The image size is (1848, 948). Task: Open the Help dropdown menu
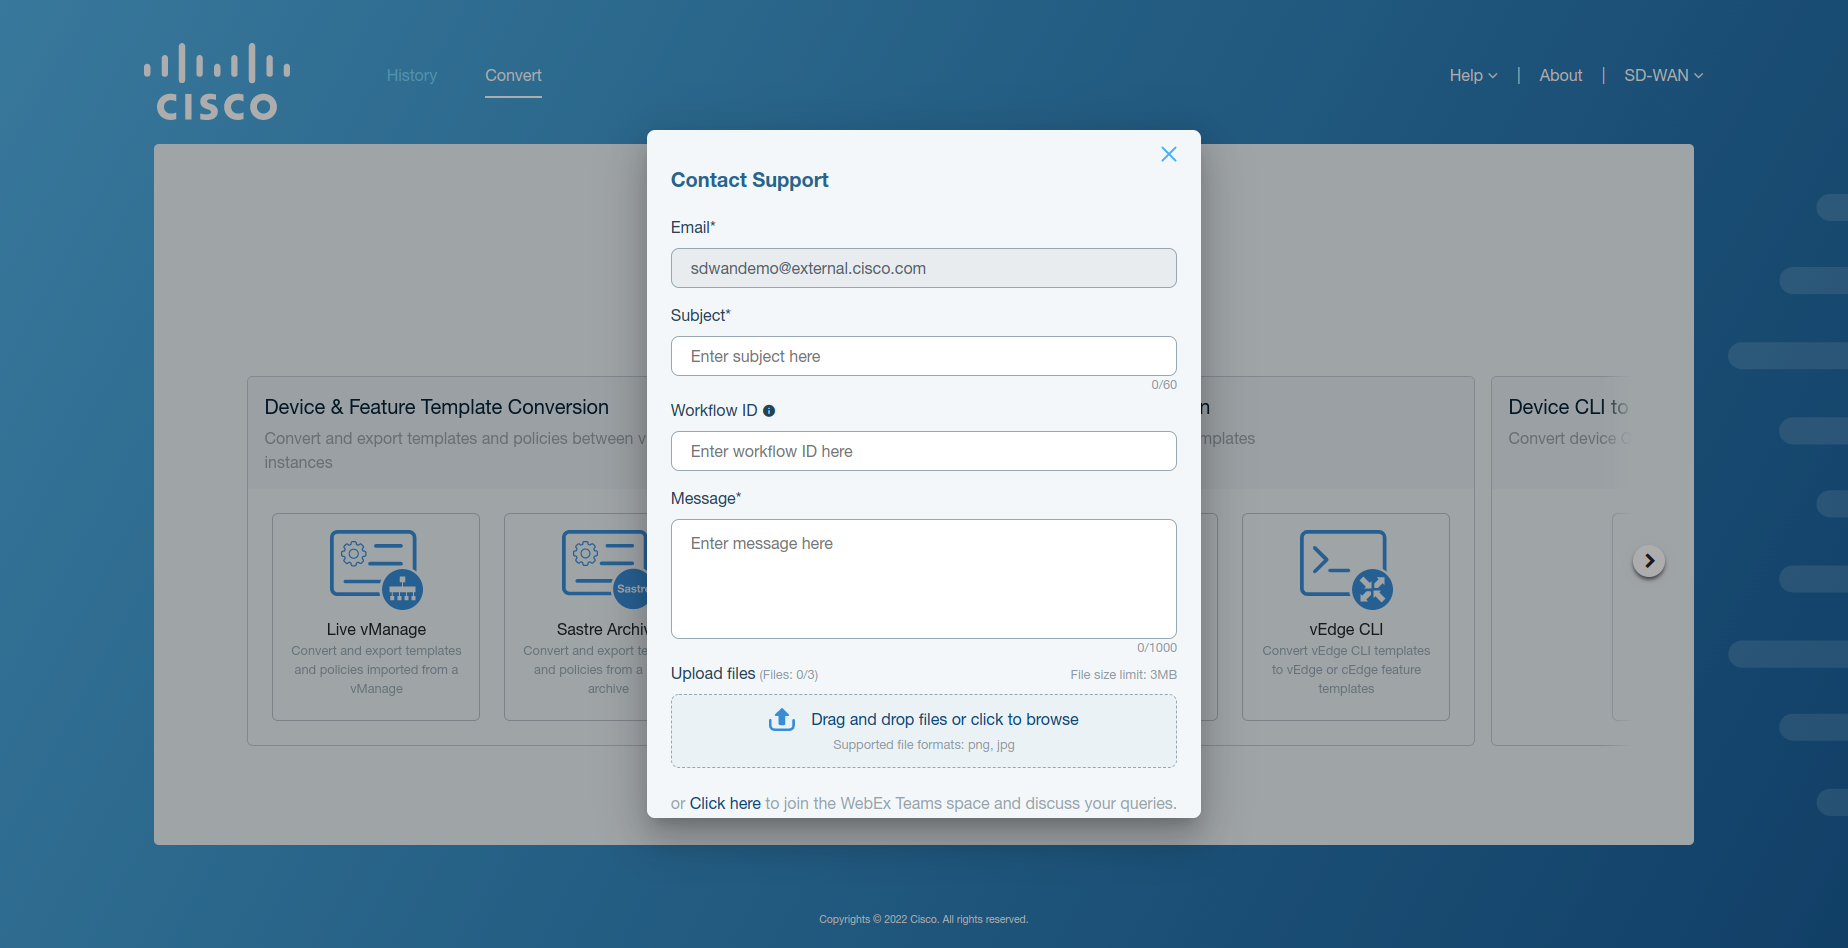[x=1473, y=76]
